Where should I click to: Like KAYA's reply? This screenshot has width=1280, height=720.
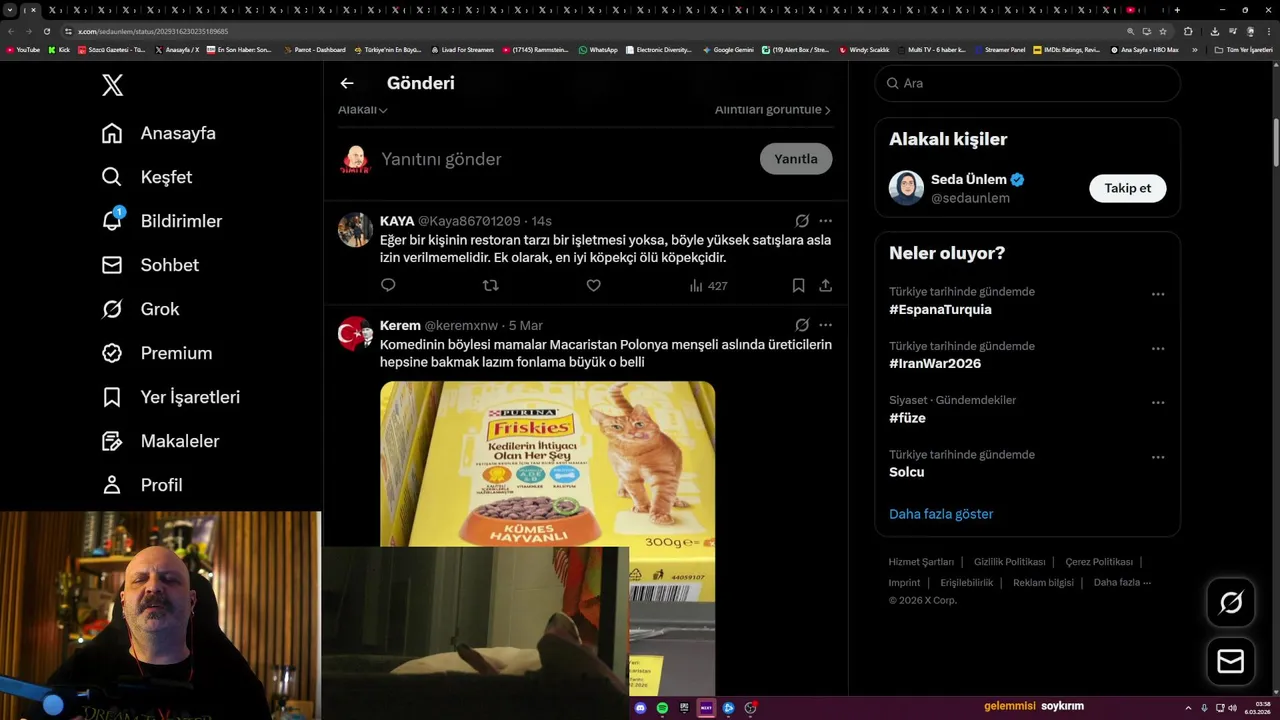click(593, 286)
